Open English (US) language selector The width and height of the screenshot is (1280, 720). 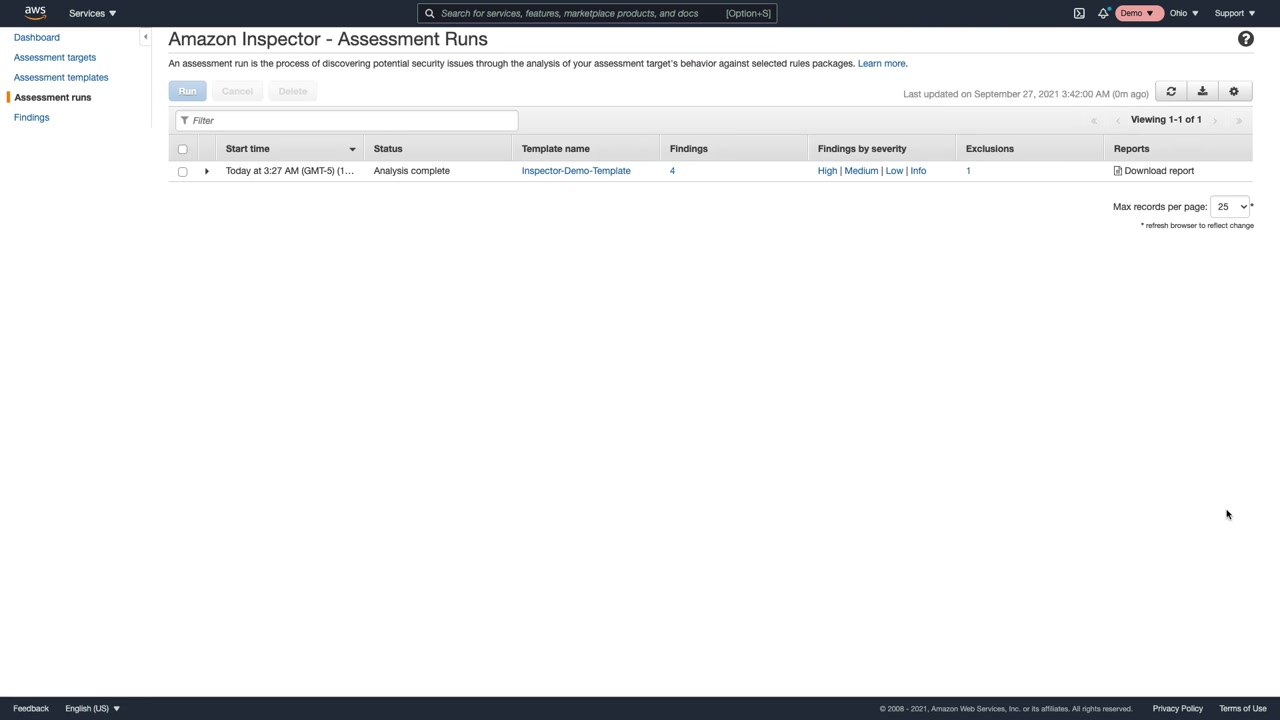pos(92,708)
